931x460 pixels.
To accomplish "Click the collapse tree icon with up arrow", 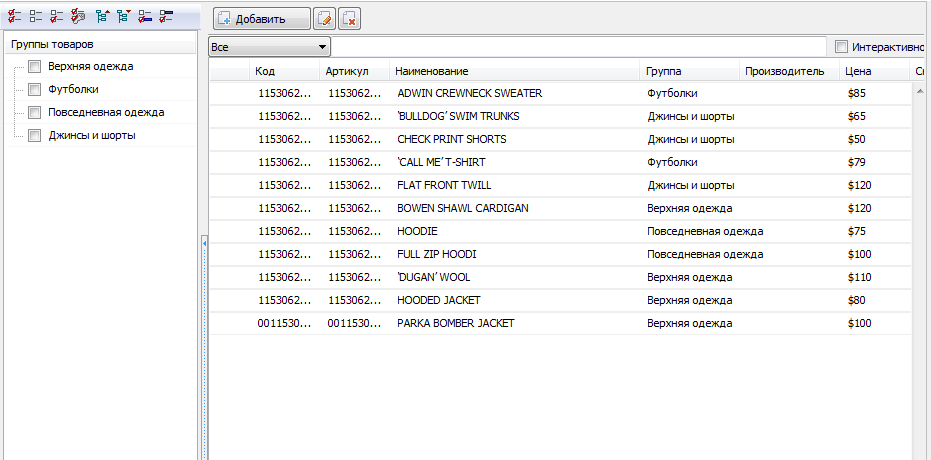I will click(102, 16).
